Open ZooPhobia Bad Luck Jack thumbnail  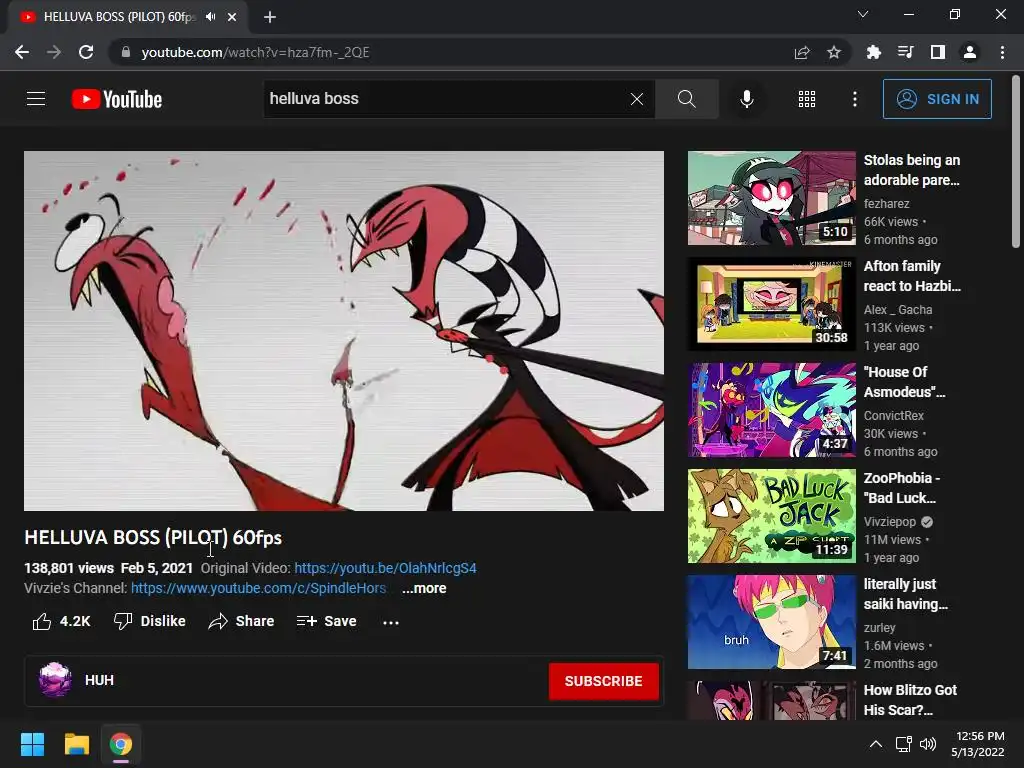771,516
